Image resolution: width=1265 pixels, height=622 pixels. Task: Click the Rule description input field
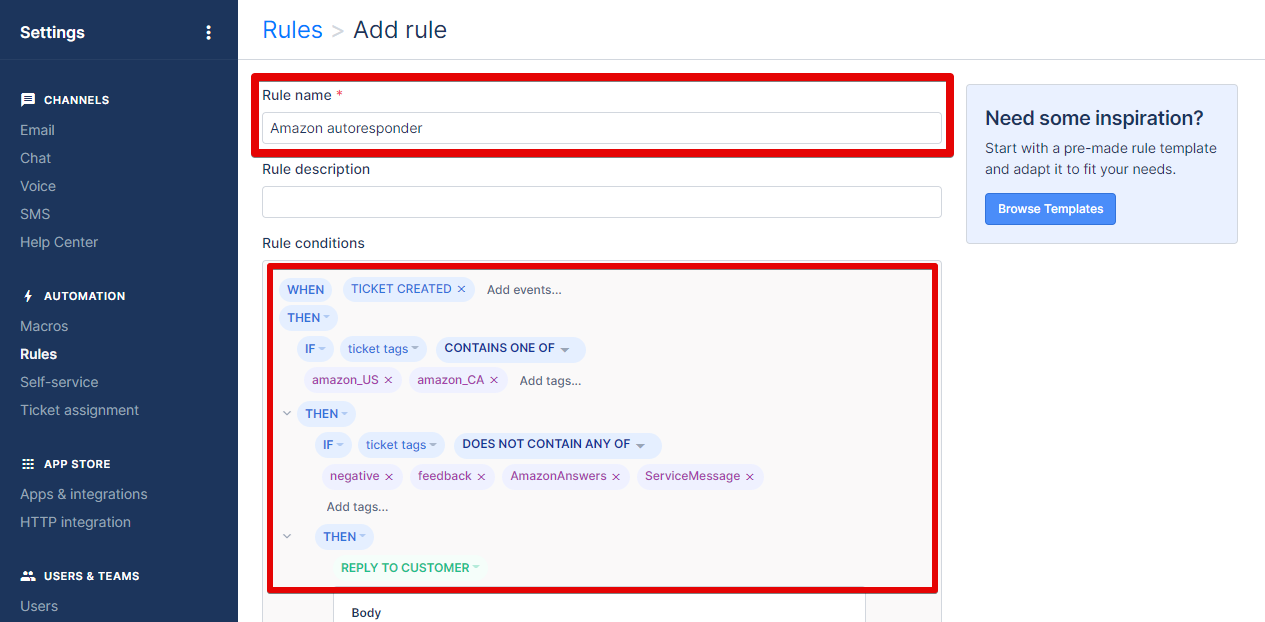pos(601,202)
